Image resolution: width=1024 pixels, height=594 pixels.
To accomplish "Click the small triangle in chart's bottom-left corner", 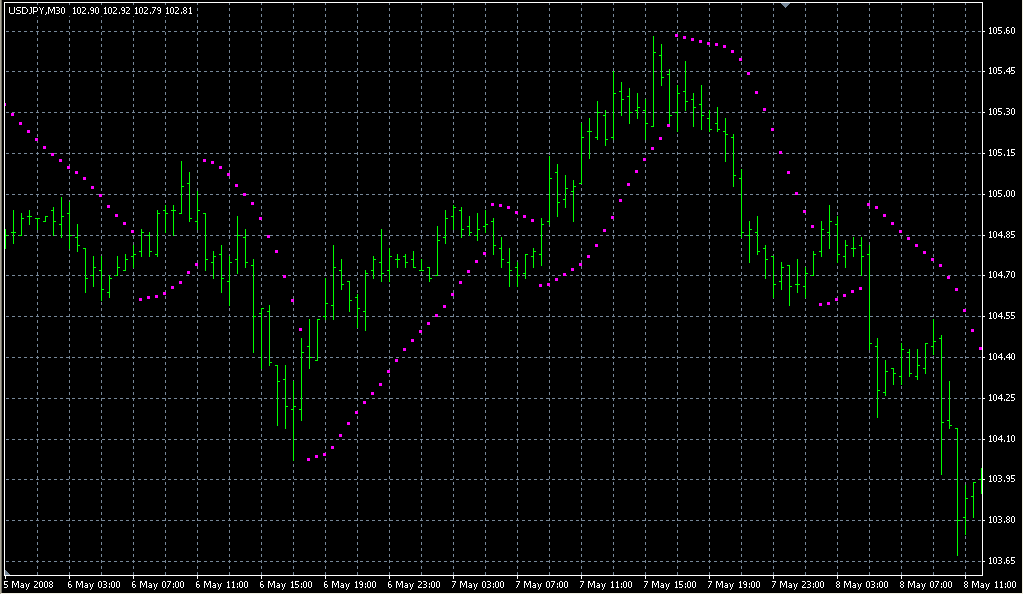I will pyautogui.click(x=7, y=571).
